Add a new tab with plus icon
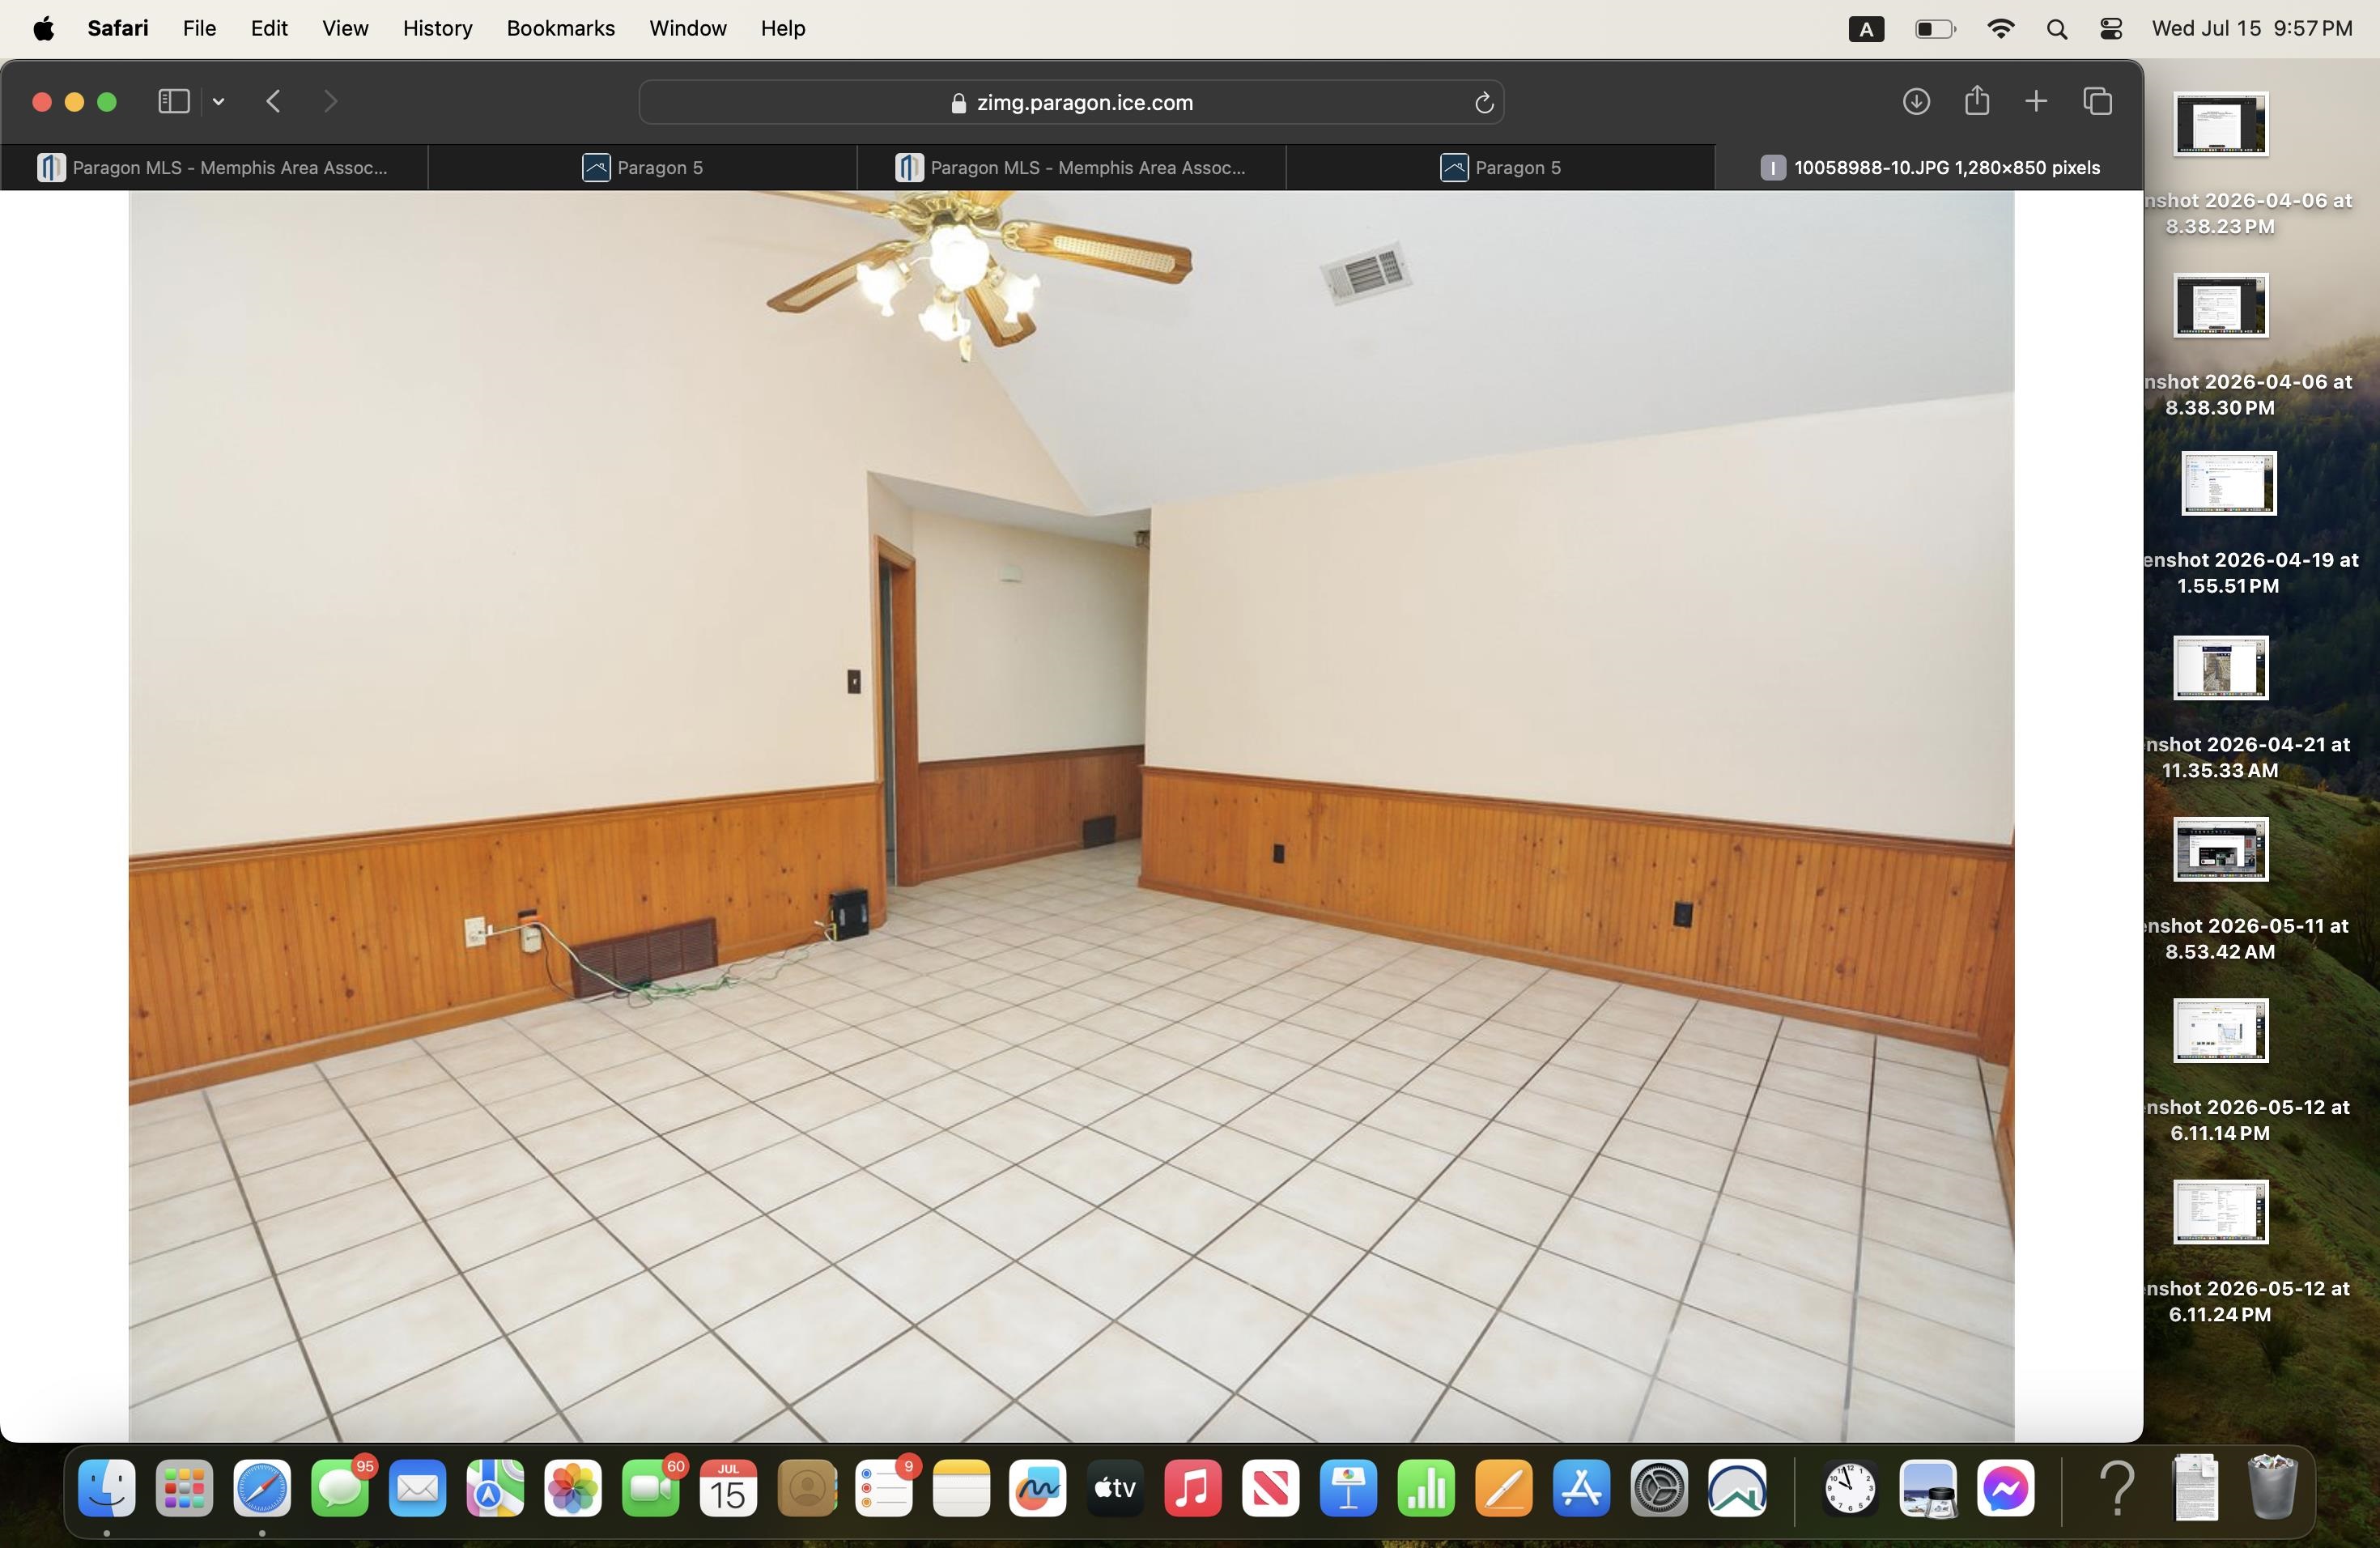This screenshot has width=2380, height=1548. point(2035,101)
